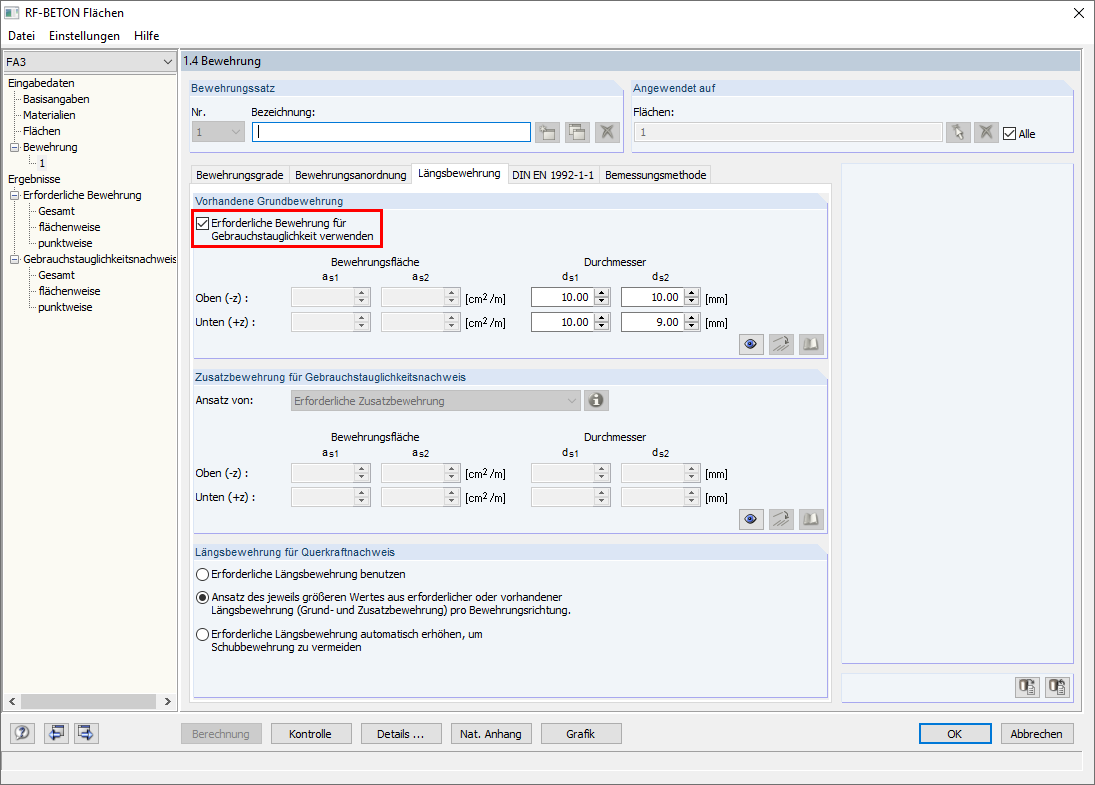Click the delete reinforcement set icon
This screenshot has width=1095, height=785.
608,132
